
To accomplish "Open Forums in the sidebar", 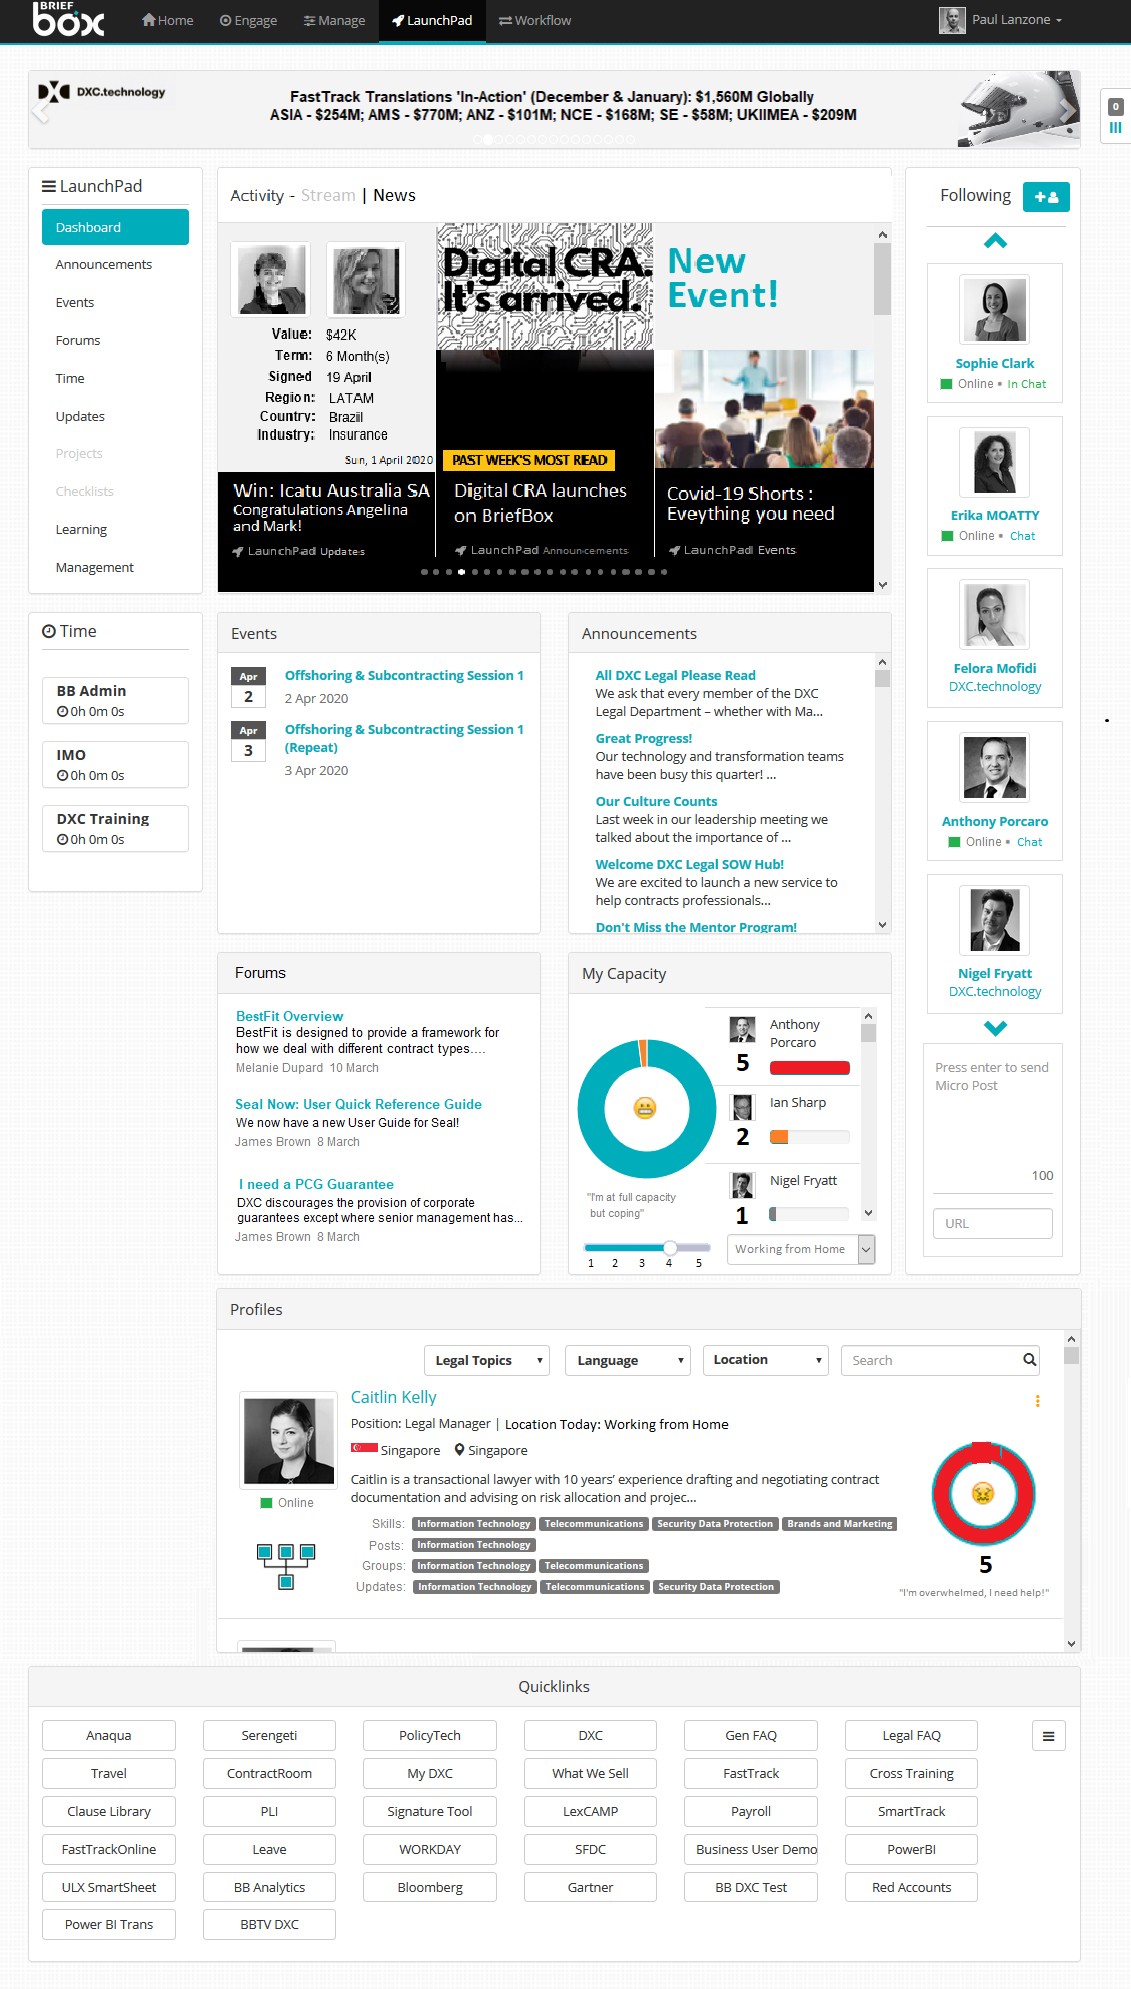I will (78, 341).
